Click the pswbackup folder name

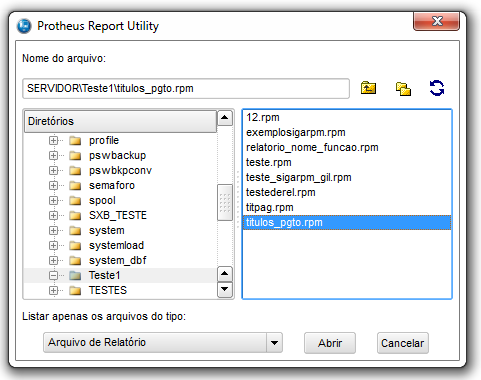point(117,156)
